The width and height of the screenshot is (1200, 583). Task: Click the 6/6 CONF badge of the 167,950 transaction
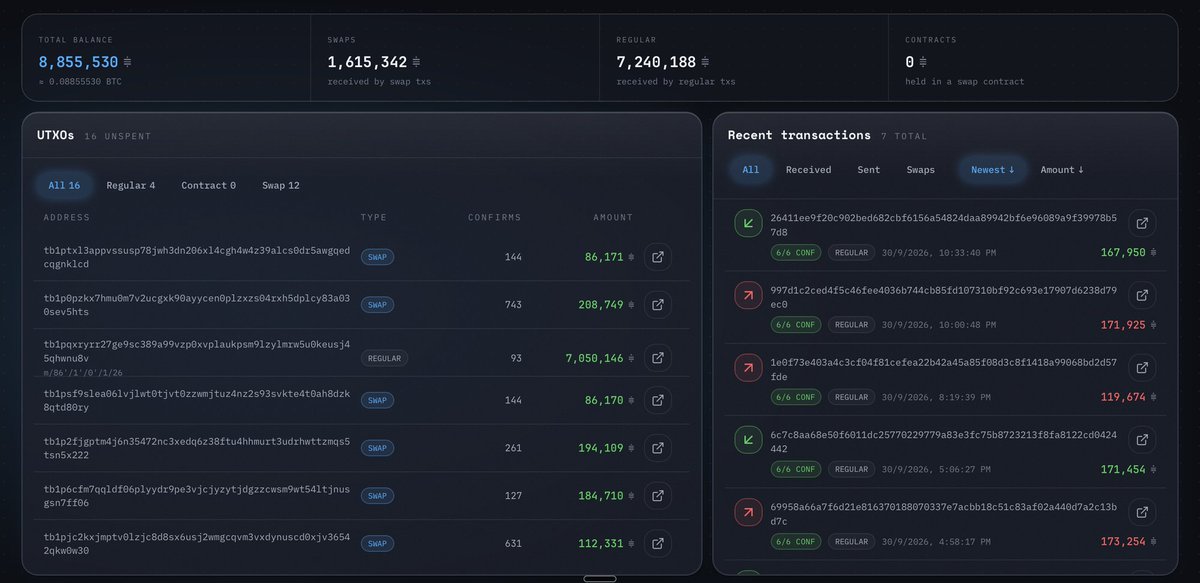tap(795, 253)
